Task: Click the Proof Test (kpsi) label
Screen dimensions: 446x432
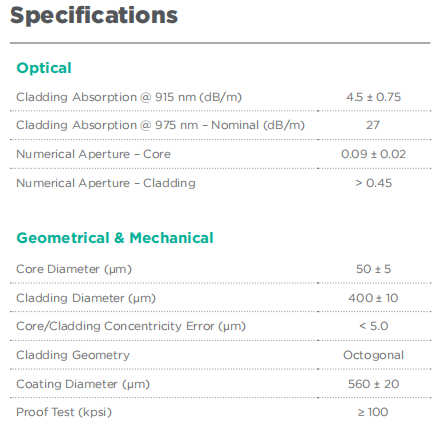Action: [64, 412]
